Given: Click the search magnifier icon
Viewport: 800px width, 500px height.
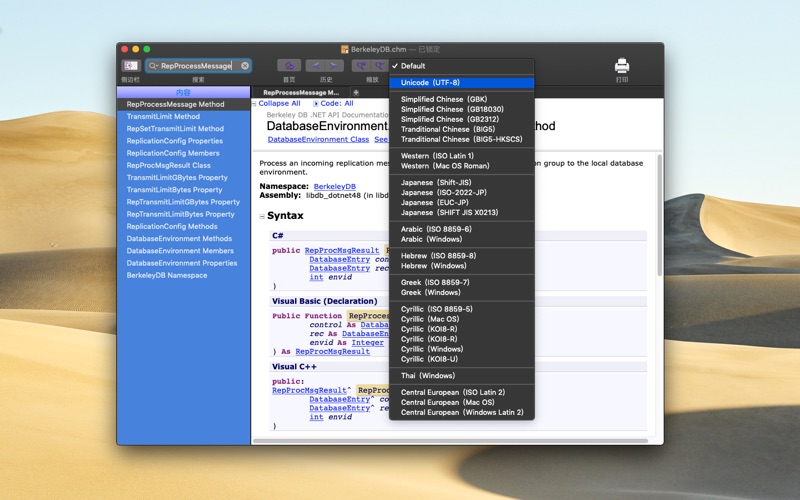Looking at the screenshot, I should click(153, 66).
